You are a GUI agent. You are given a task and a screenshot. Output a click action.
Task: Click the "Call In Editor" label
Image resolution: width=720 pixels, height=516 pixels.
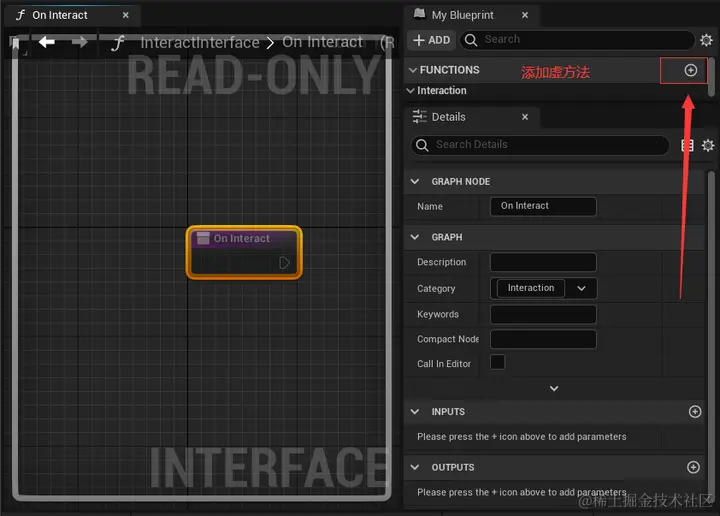coord(444,364)
